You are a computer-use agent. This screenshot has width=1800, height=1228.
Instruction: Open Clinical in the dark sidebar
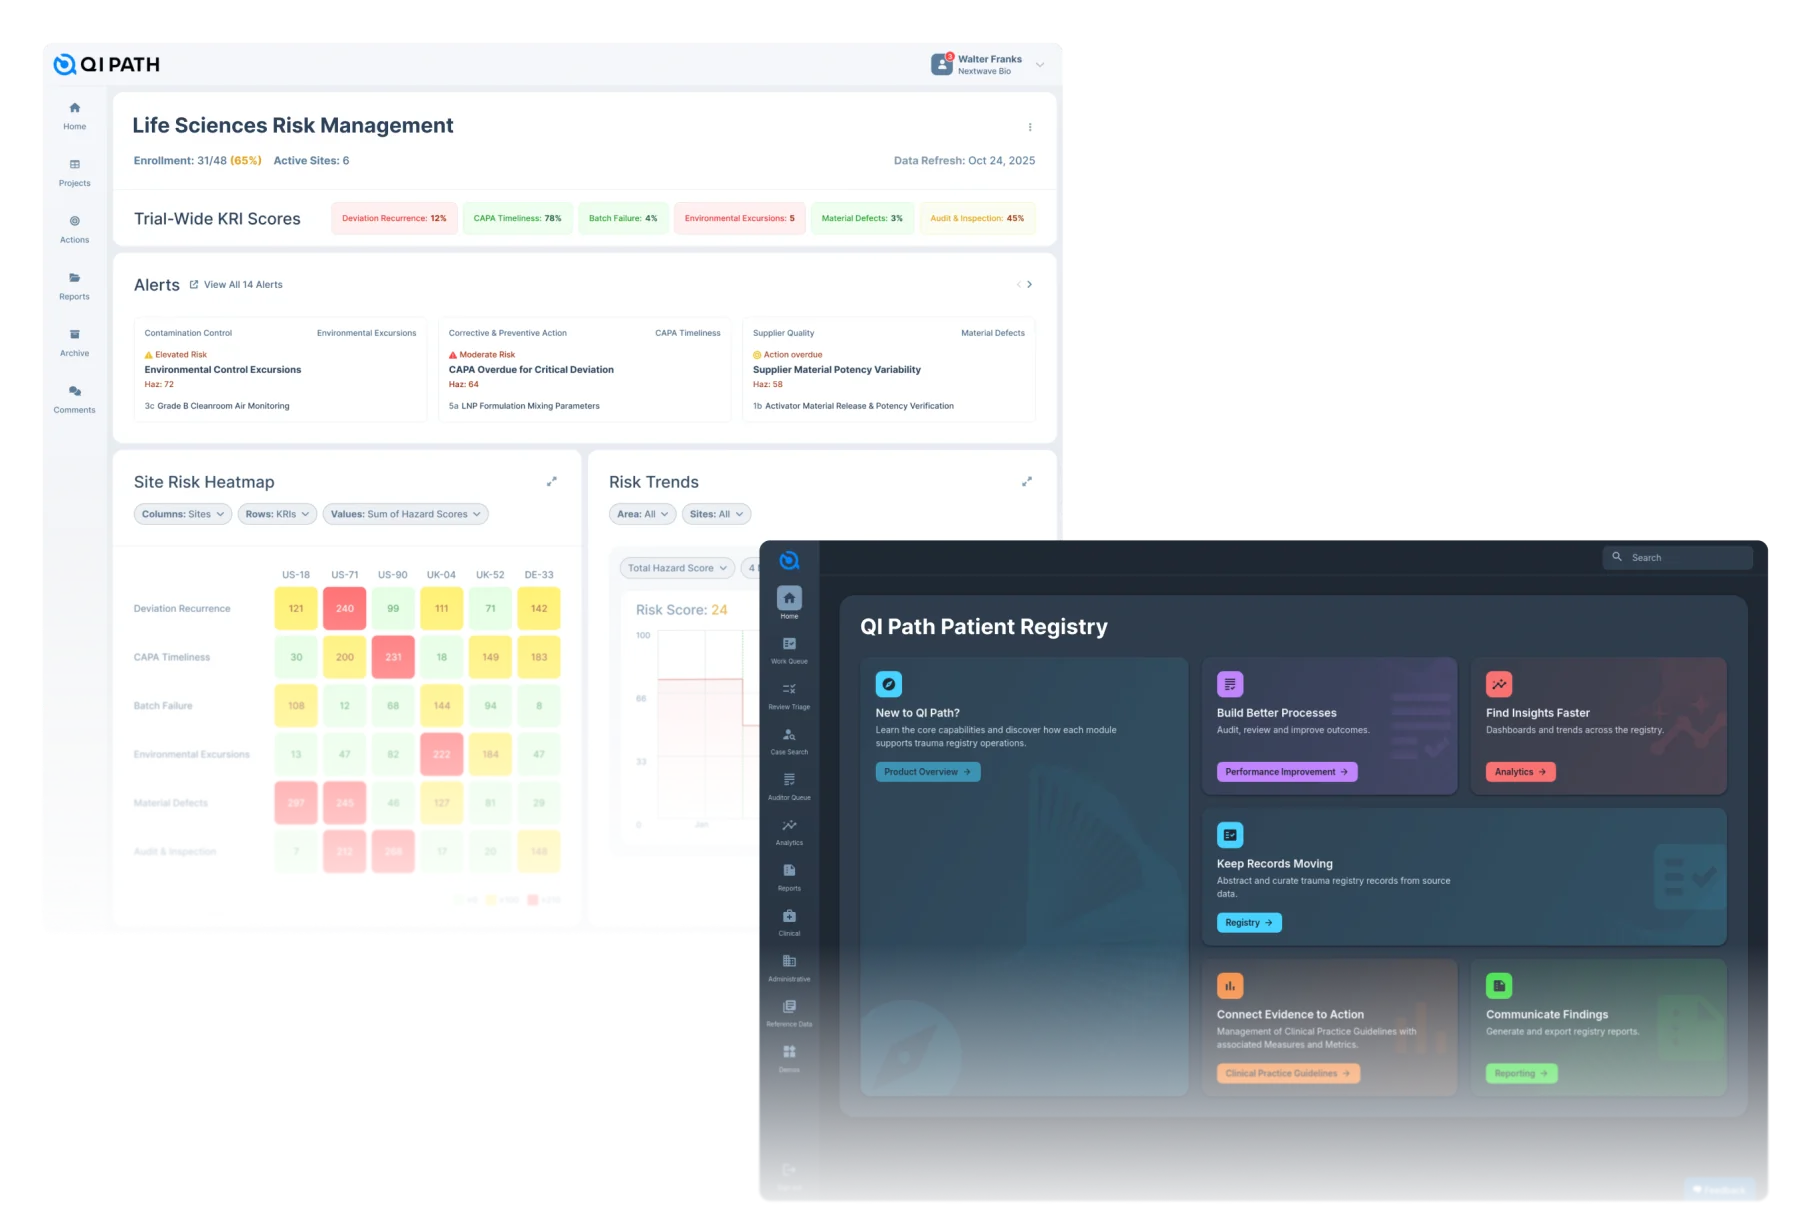789,922
